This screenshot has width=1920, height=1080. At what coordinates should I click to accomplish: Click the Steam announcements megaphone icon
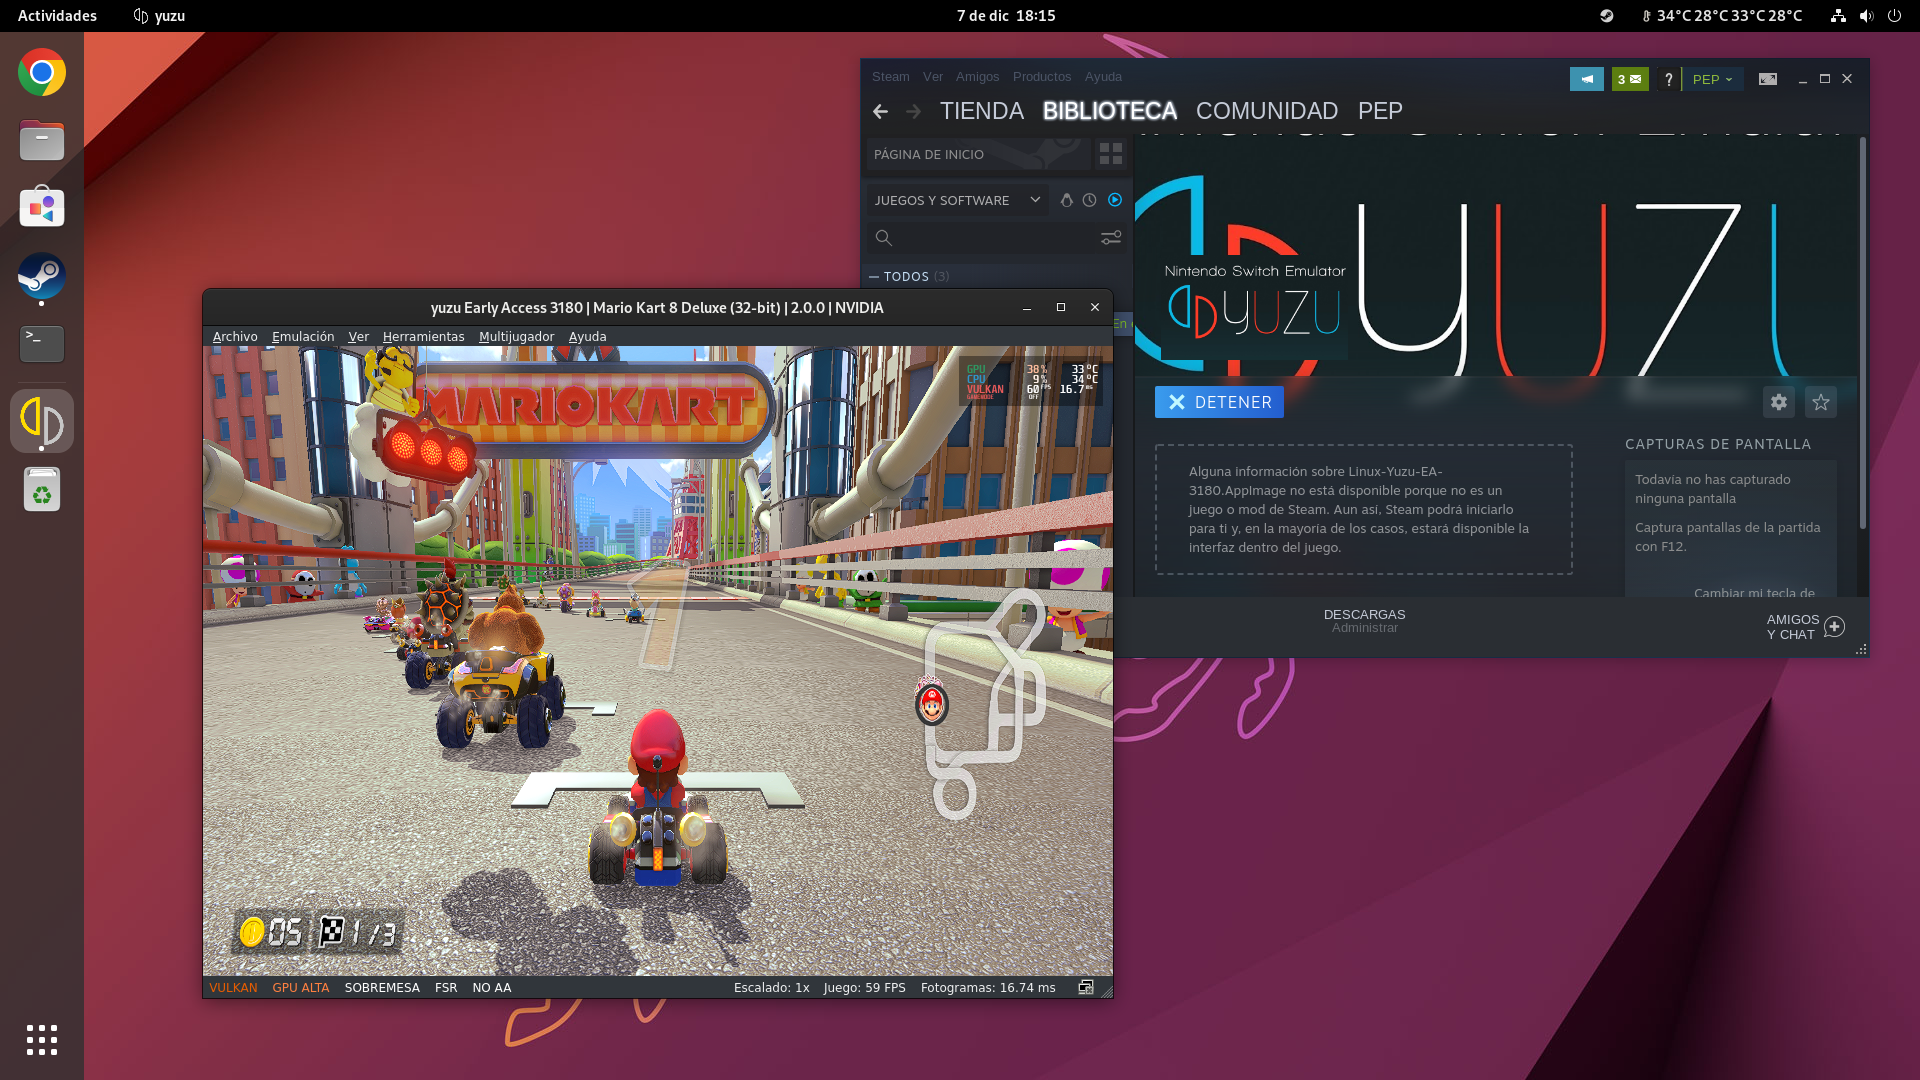pyautogui.click(x=1586, y=79)
